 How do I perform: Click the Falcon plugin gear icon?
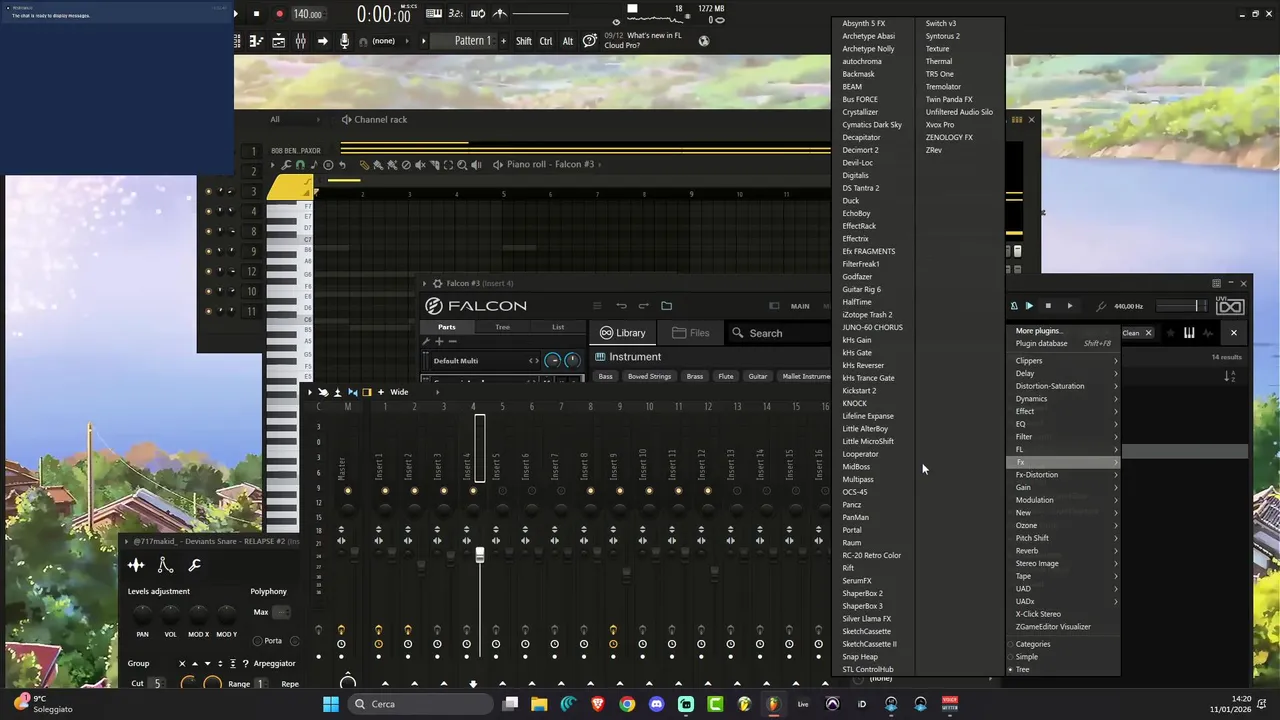pyautogui.click(x=437, y=283)
